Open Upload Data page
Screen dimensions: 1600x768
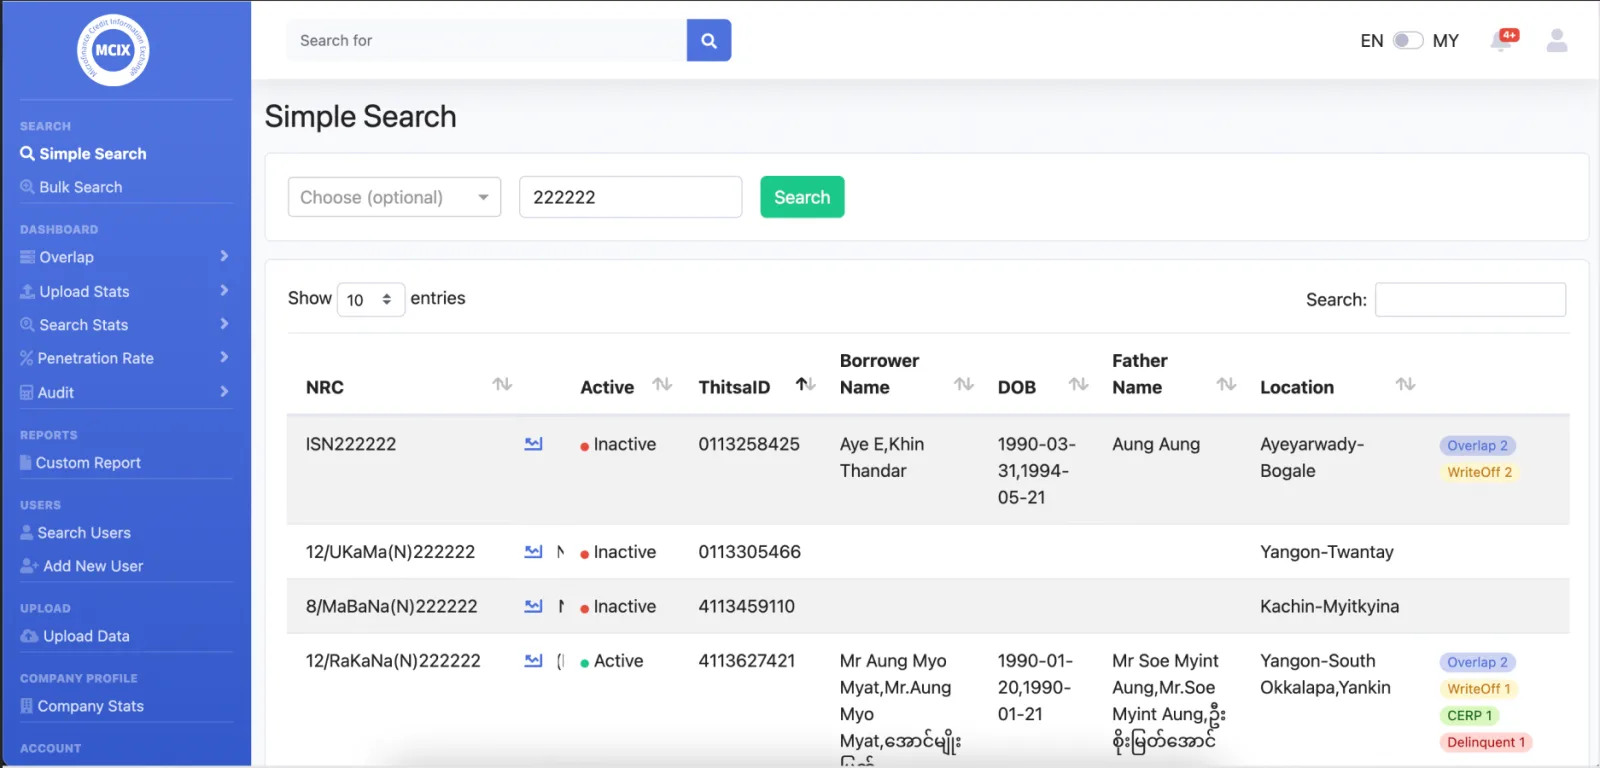coord(75,636)
